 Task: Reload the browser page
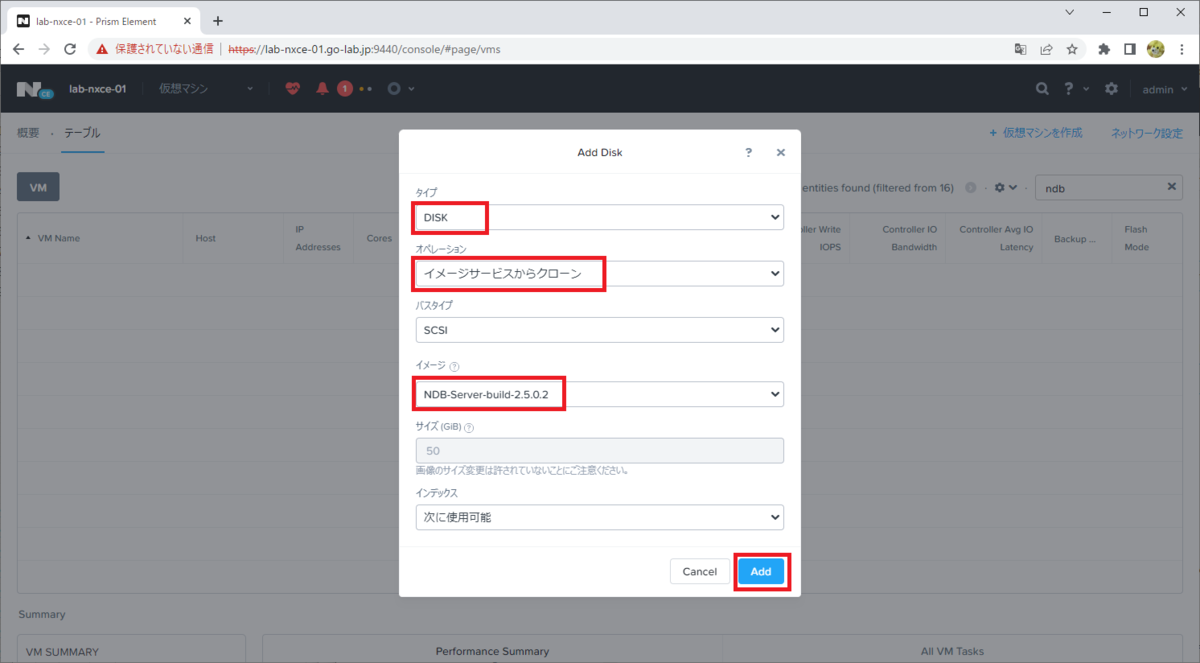pos(70,48)
